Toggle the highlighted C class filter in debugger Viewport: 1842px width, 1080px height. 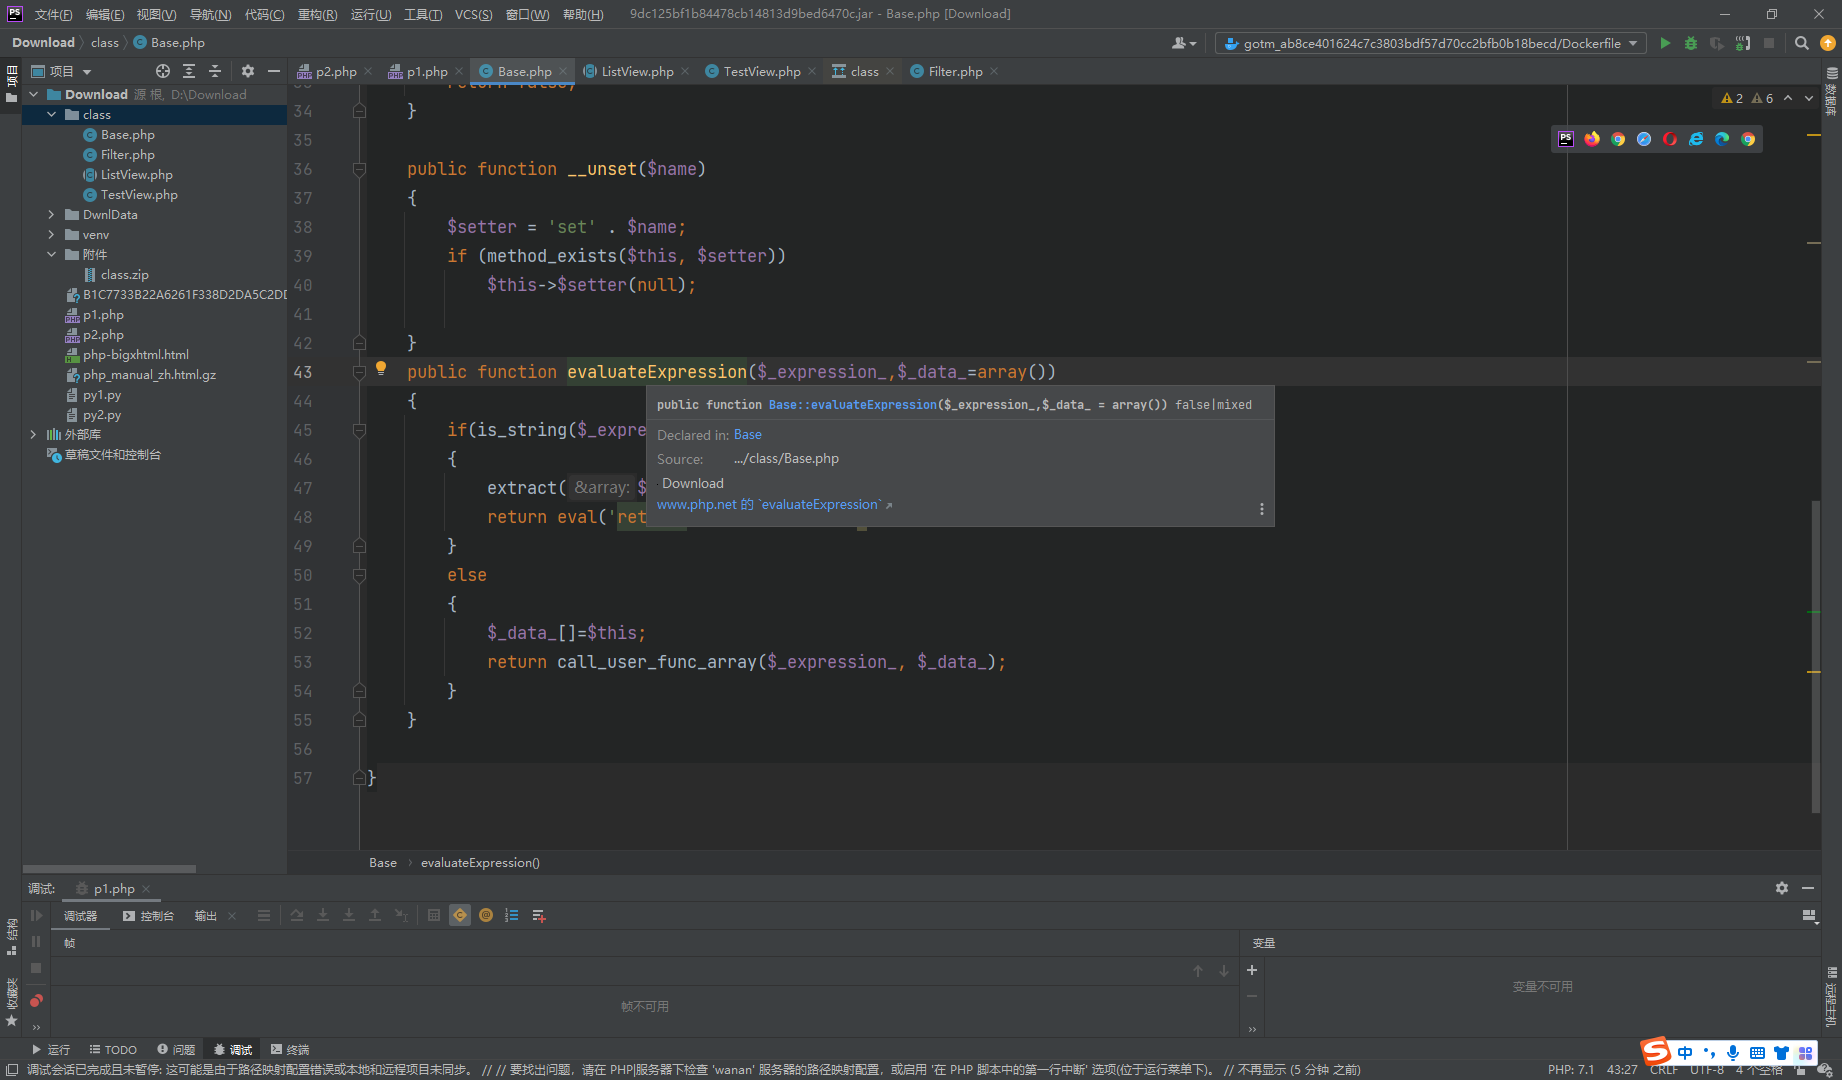460,915
